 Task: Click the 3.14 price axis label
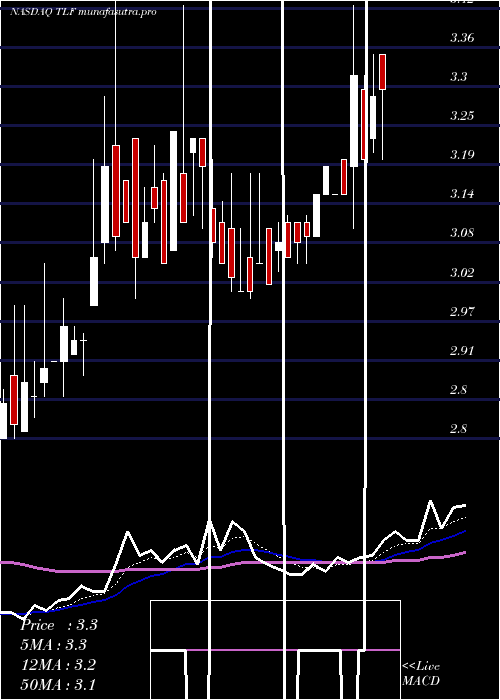click(x=462, y=194)
